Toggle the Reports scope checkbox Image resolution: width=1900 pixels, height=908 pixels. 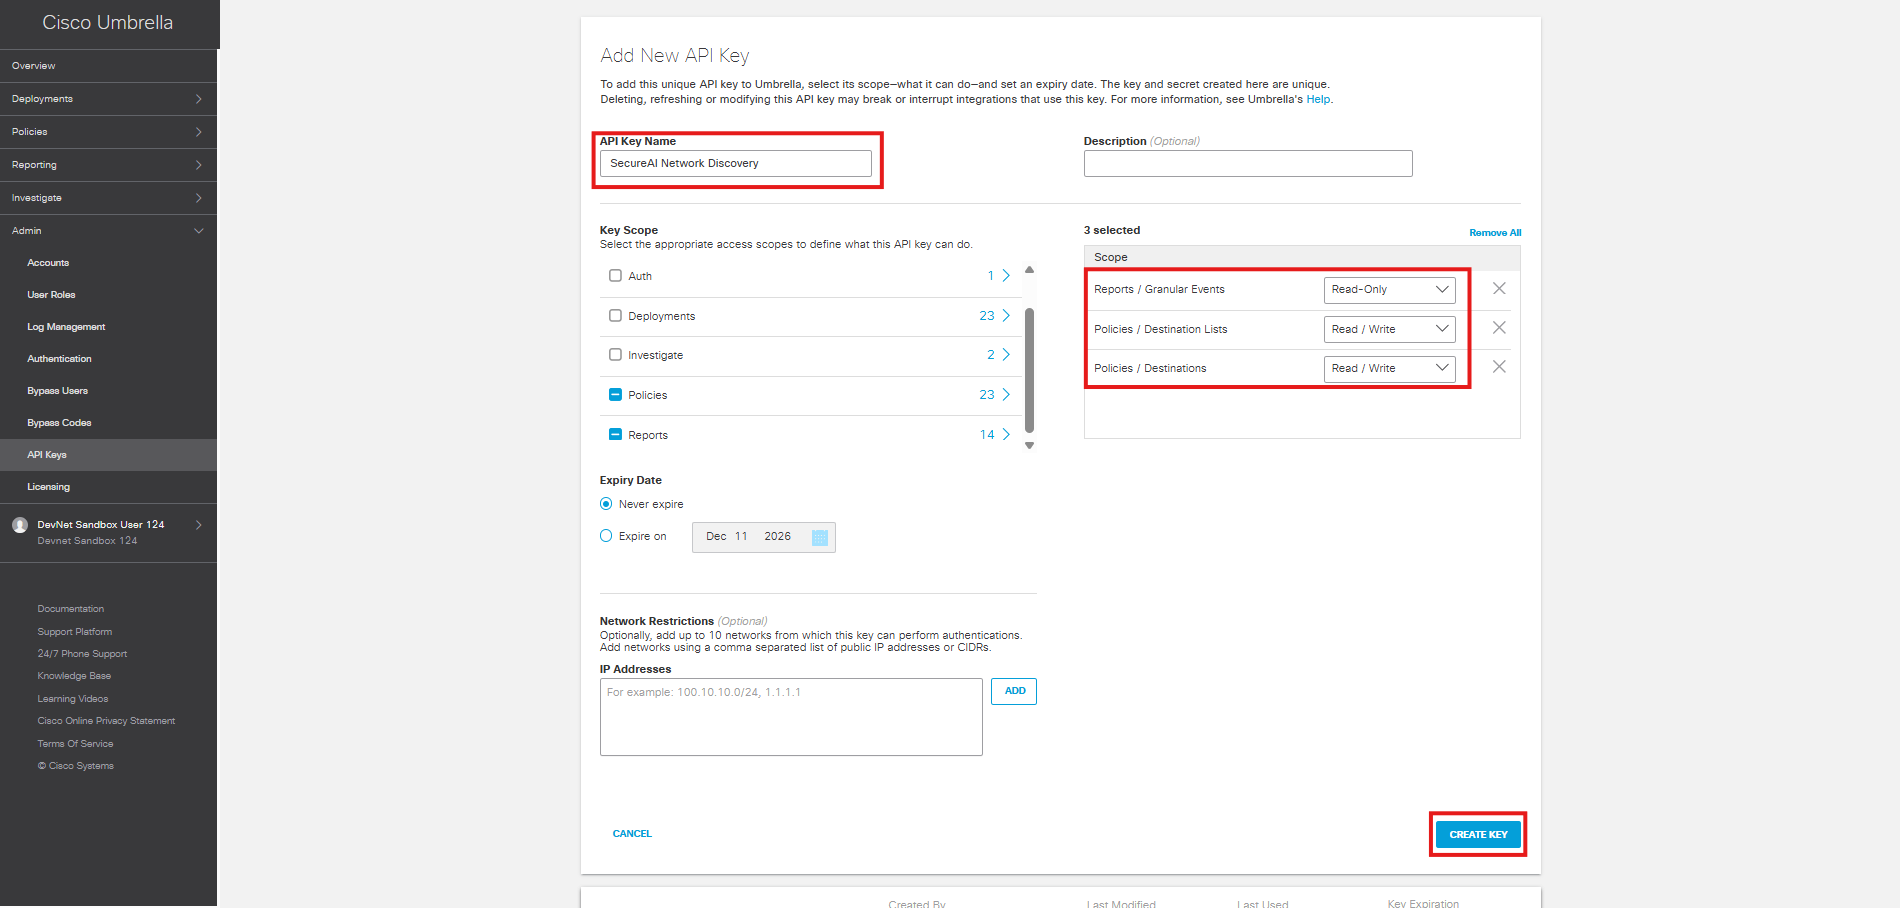click(615, 435)
